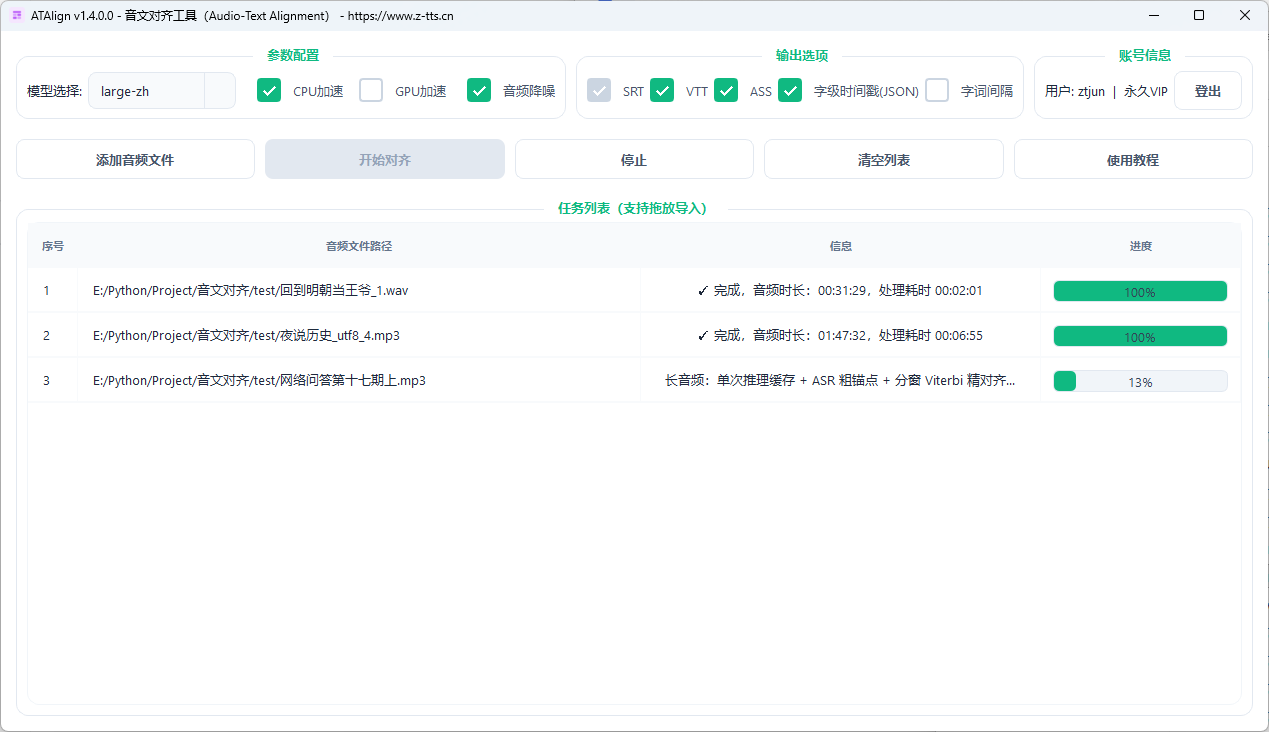
Task: Click the 清空列表 button
Action: [x=884, y=159]
